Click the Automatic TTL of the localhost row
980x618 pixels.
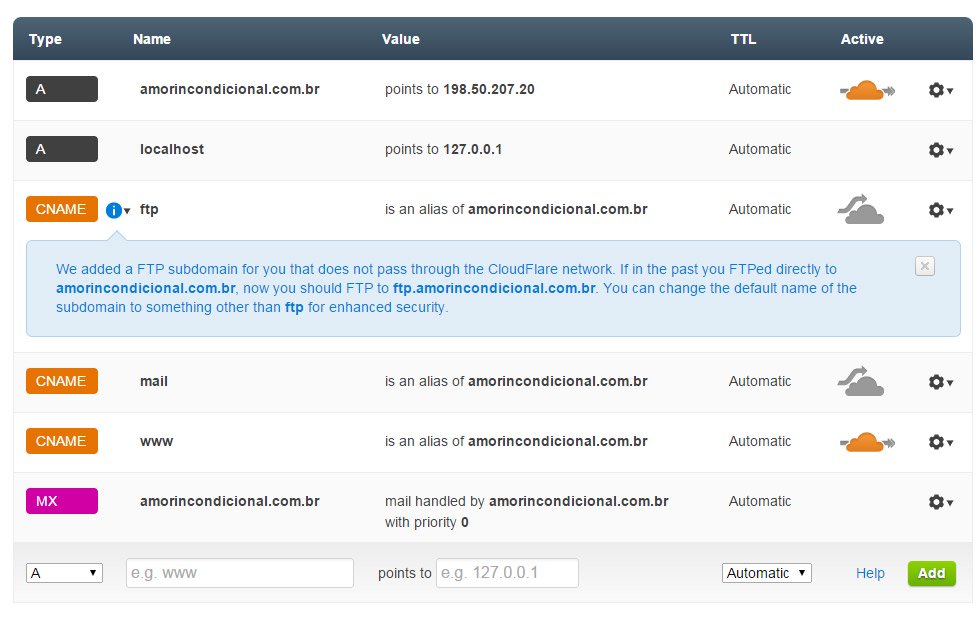(760, 149)
